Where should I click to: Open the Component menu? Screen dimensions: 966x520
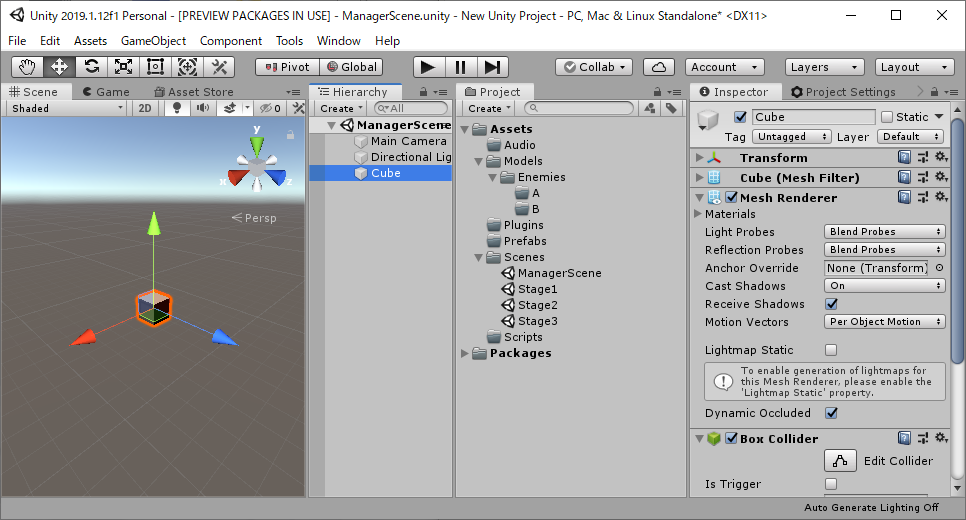click(x=231, y=41)
